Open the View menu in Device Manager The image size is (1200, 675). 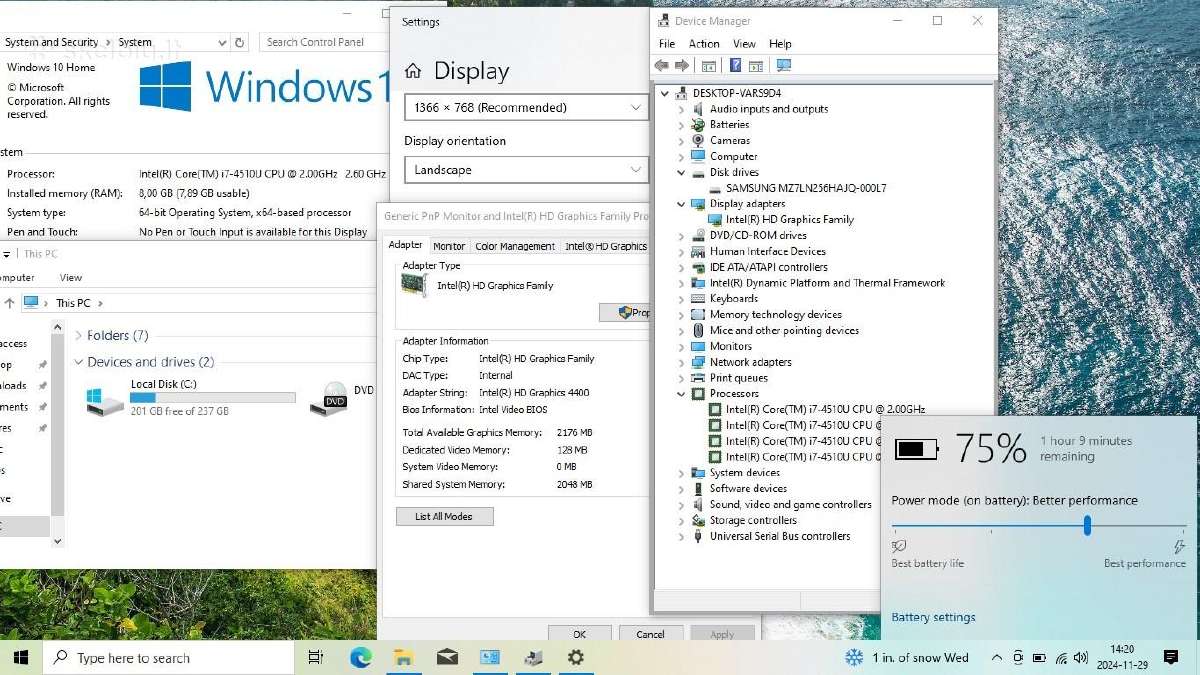point(744,44)
